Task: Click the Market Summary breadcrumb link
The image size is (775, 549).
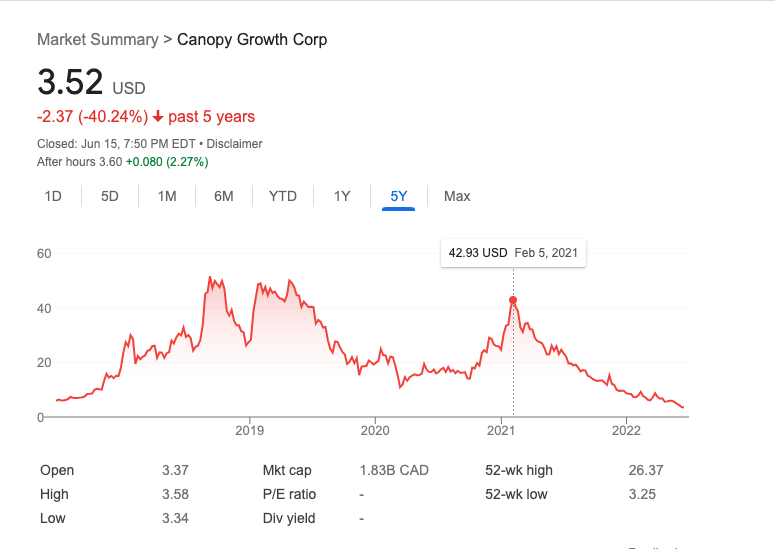Action: point(97,40)
